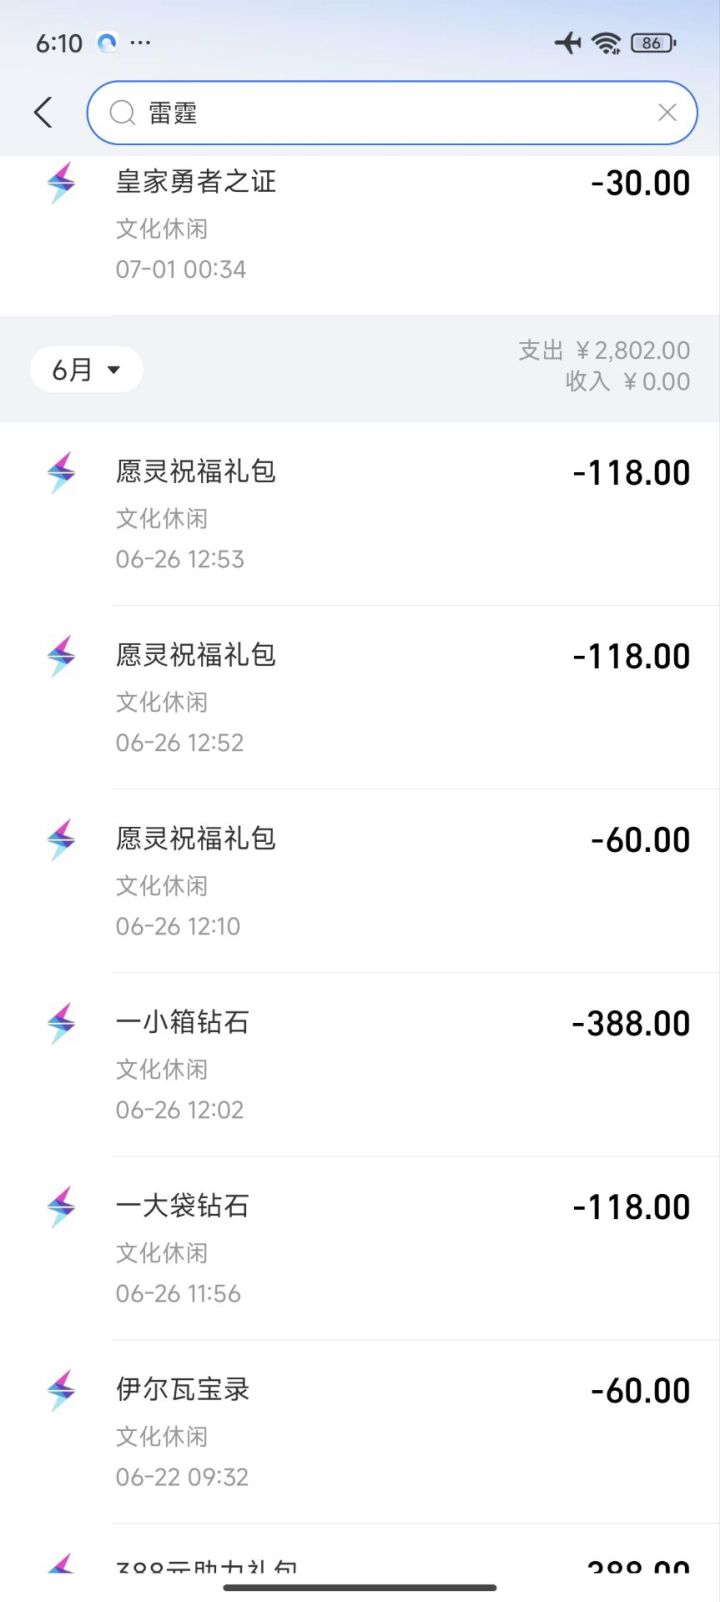Screen dimensions: 720x1602
Task: Open the 愿灵祝福礼包 -60.00 transaction
Action: point(196,839)
